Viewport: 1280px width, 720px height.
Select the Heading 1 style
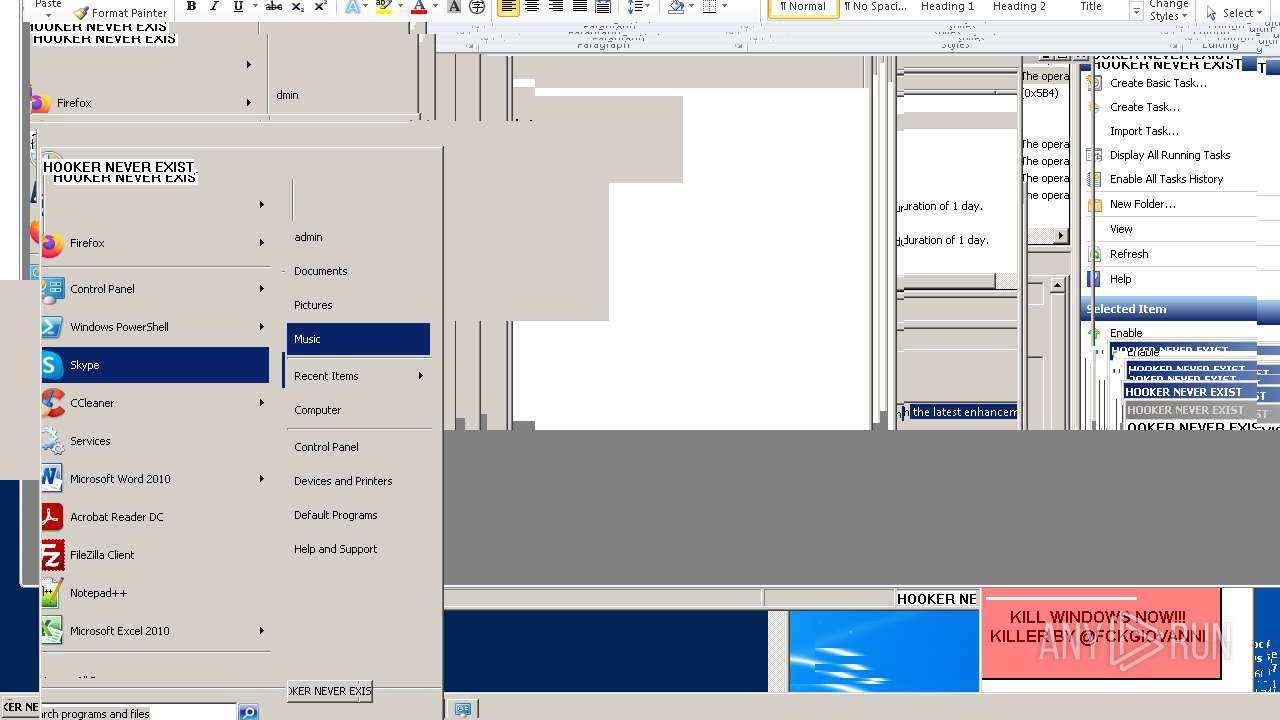pyautogui.click(x=947, y=6)
